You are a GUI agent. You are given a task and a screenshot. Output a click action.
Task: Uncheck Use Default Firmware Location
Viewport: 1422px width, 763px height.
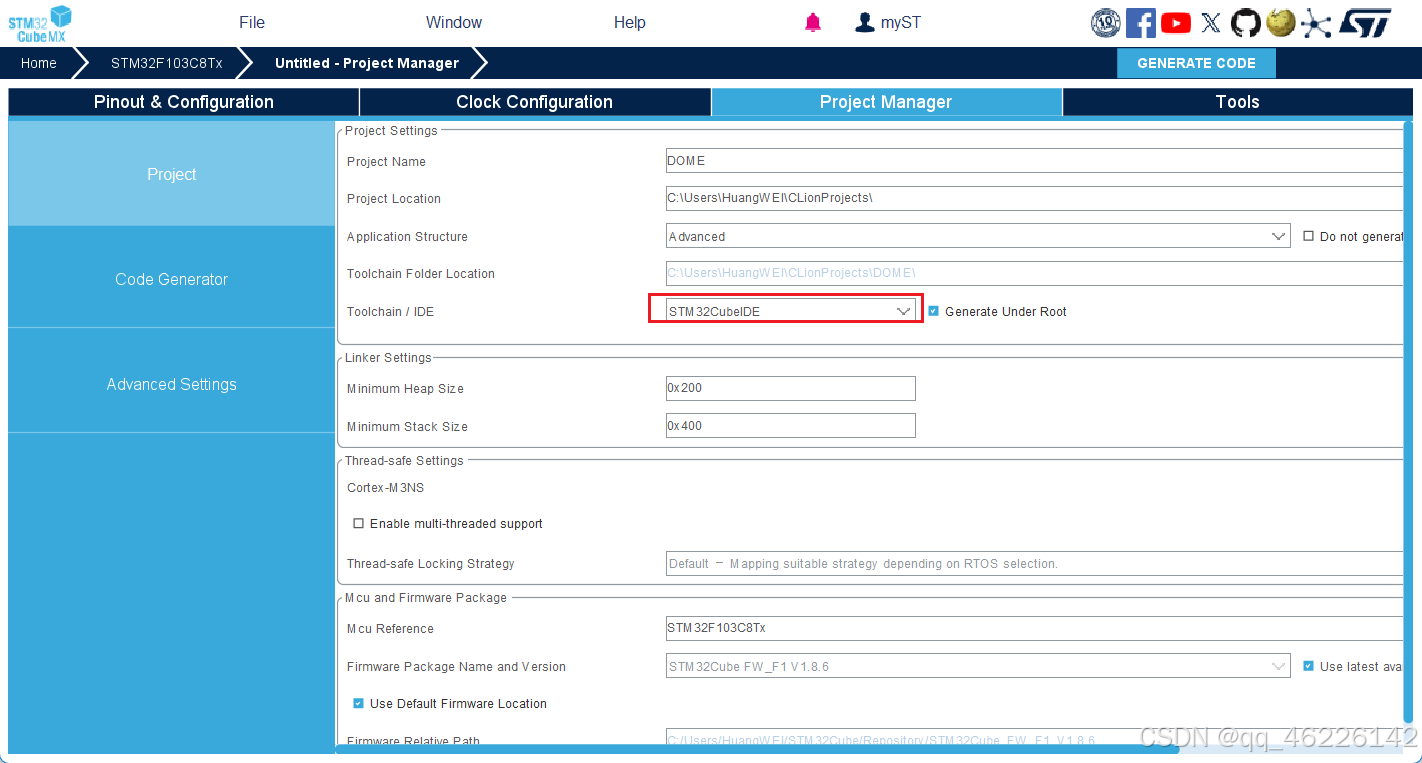[358, 703]
